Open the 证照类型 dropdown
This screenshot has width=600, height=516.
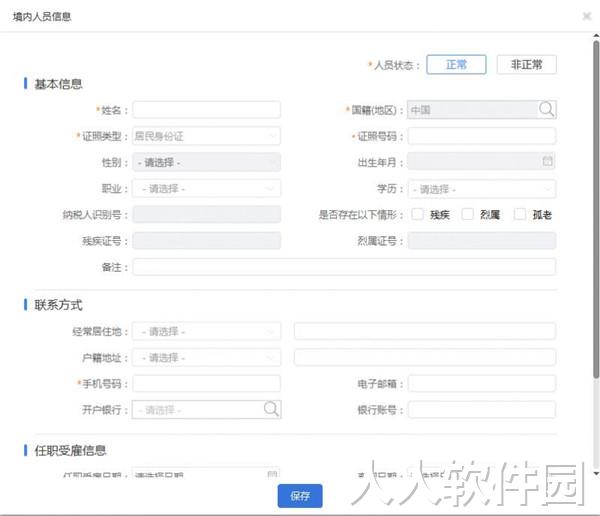(x=207, y=136)
